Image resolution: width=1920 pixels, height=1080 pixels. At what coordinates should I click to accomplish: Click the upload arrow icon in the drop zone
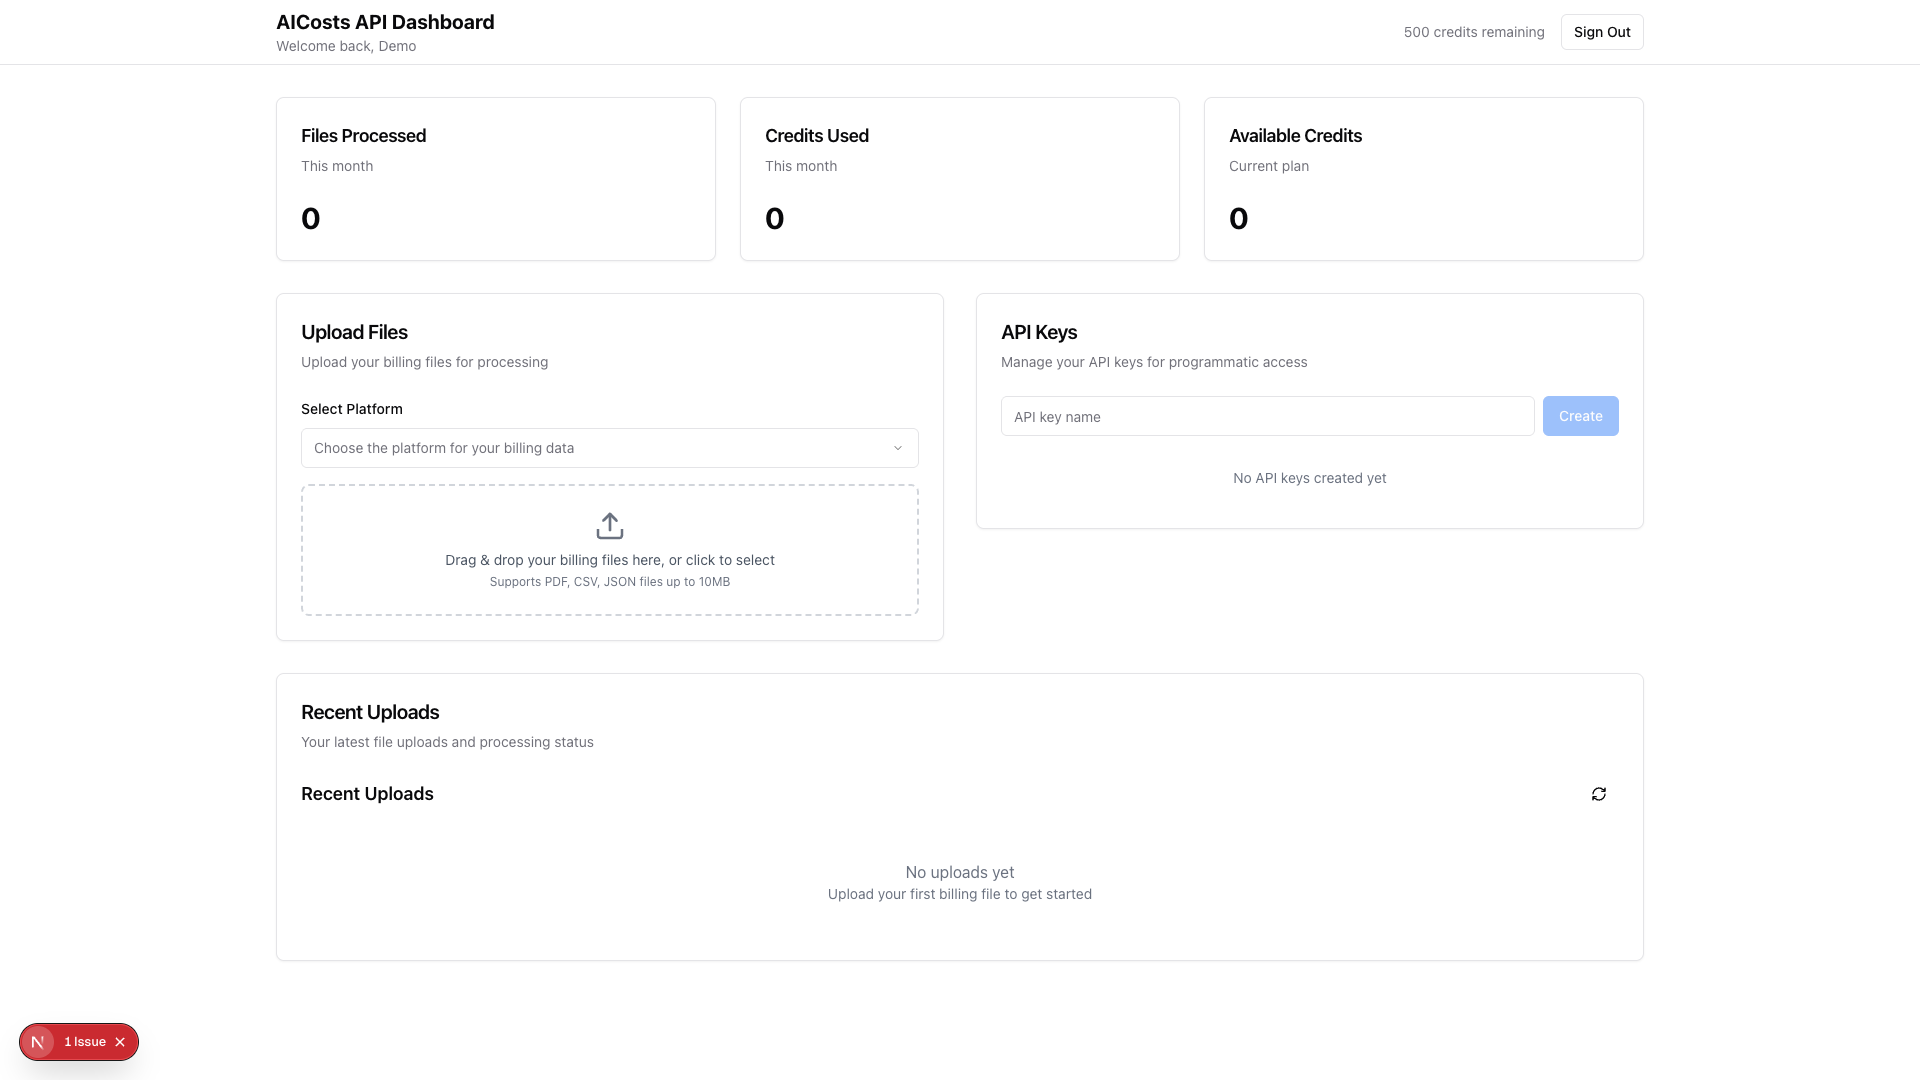pyautogui.click(x=609, y=524)
